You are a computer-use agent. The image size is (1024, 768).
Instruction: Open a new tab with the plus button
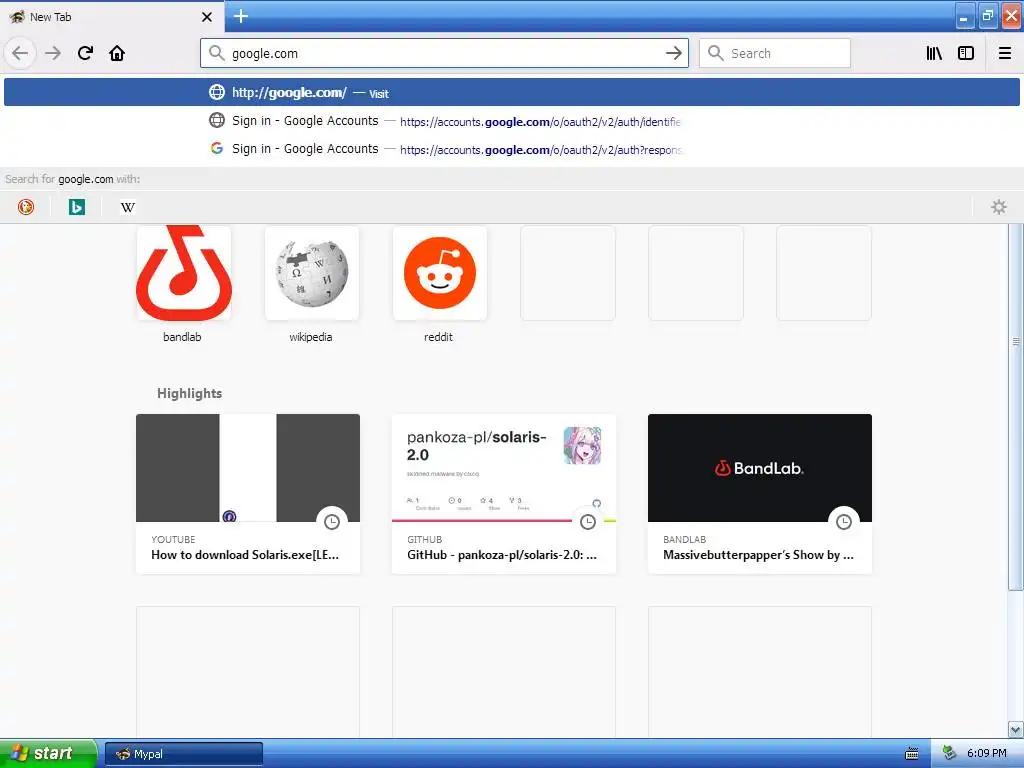point(241,16)
